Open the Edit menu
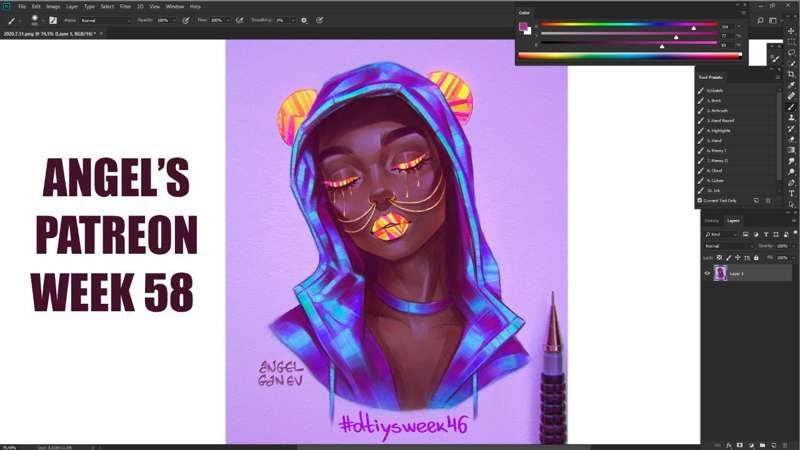The height and width of the screenshot is (450, 800). (x=36, y=7)
